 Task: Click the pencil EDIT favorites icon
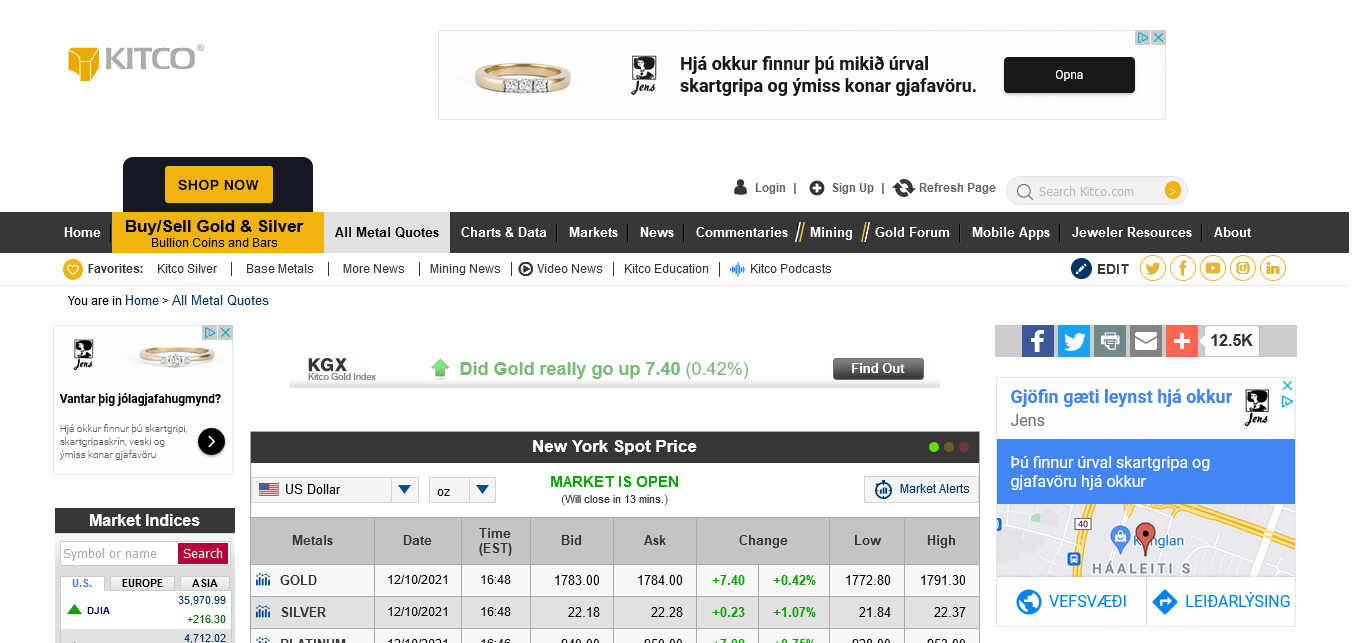tap(1081, 268)
